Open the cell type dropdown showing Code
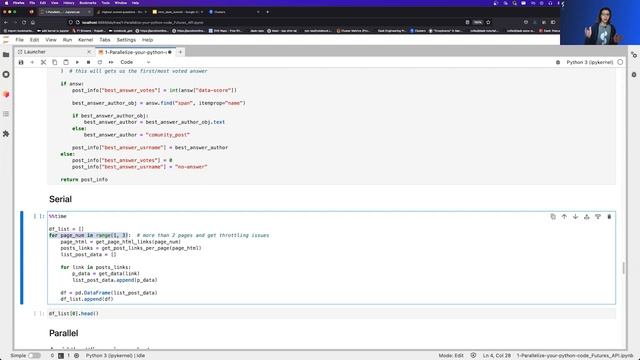Image resolution: width=640 pixels, height=360 pixels. (x=135, y=62)
